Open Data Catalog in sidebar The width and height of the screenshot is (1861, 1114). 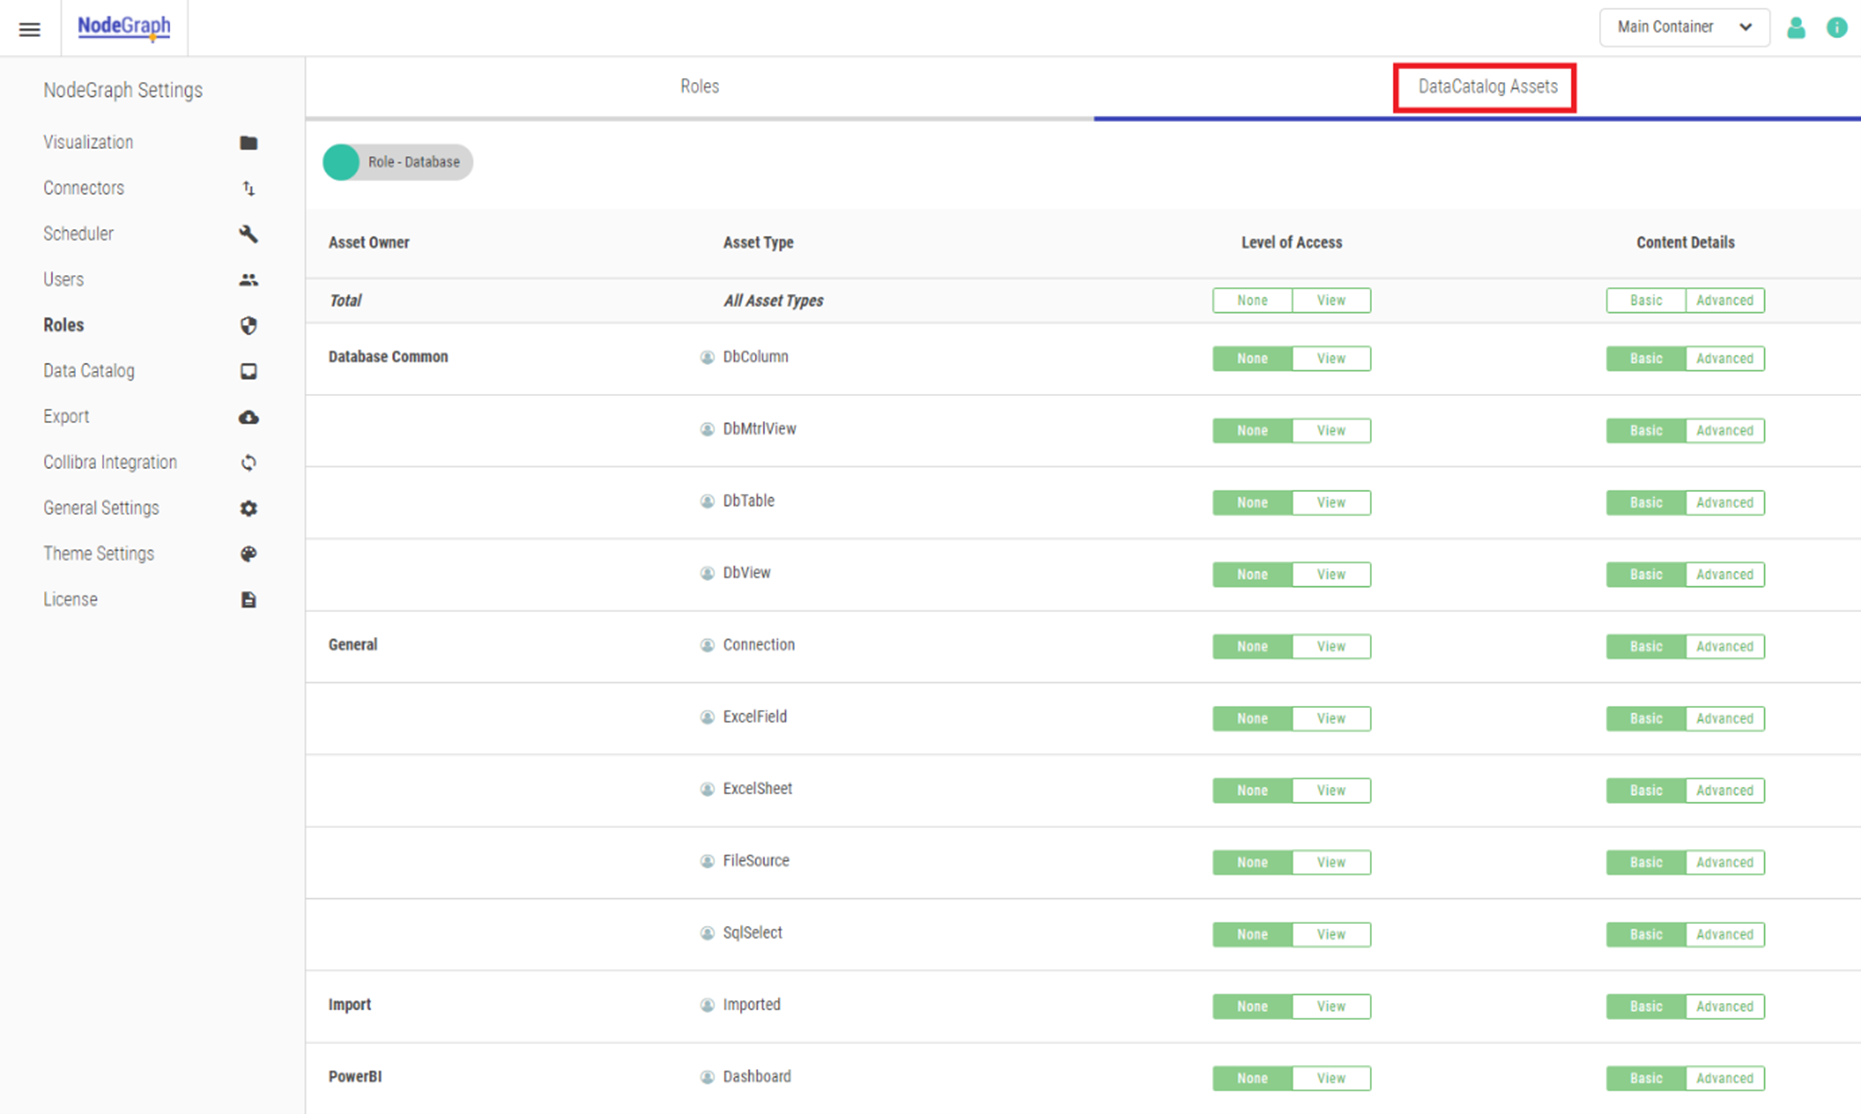[x=89, y=371]
